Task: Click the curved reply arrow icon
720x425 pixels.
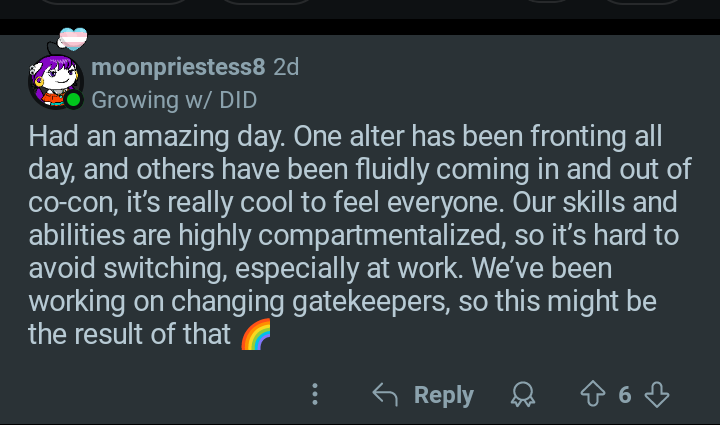Action: tap(385, 395)
